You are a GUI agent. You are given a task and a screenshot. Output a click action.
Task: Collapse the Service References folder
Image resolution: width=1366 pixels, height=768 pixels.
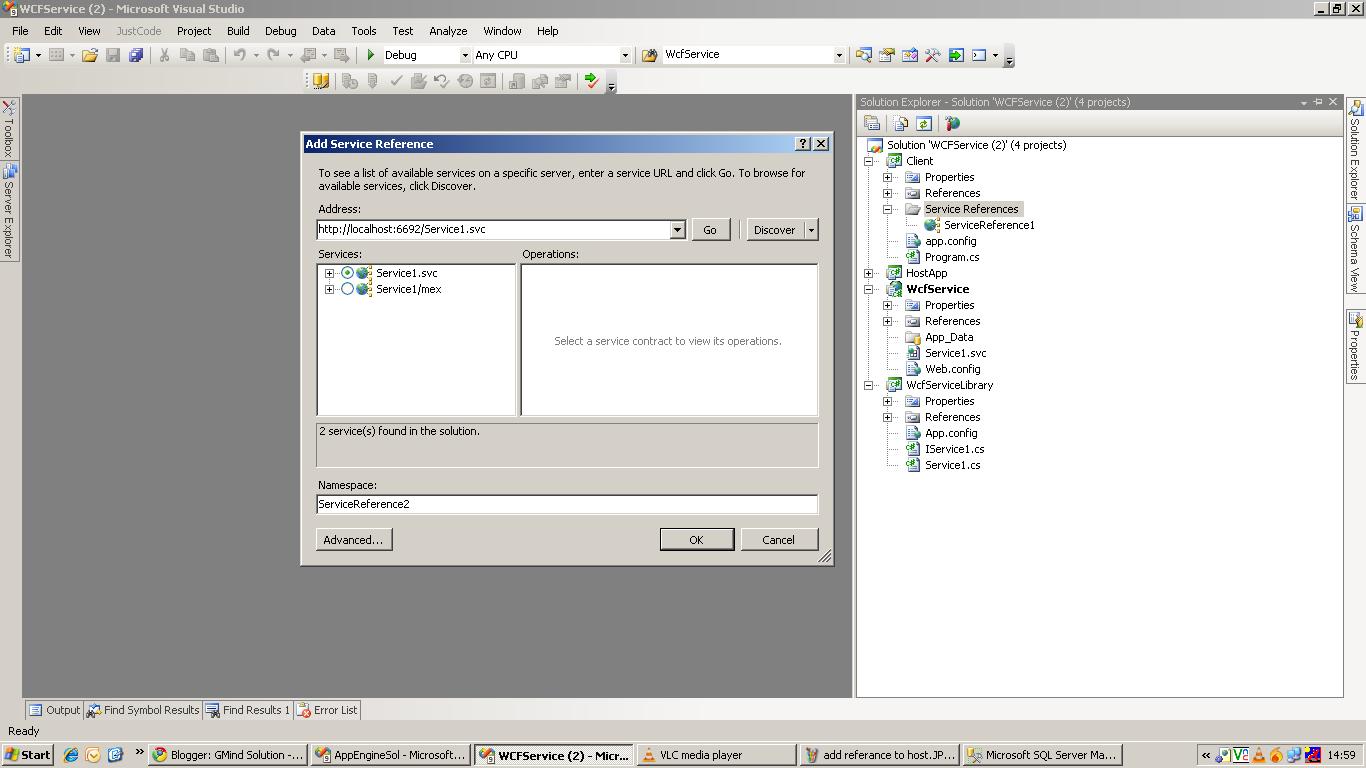pyautogui.click(x=887, y=209)
